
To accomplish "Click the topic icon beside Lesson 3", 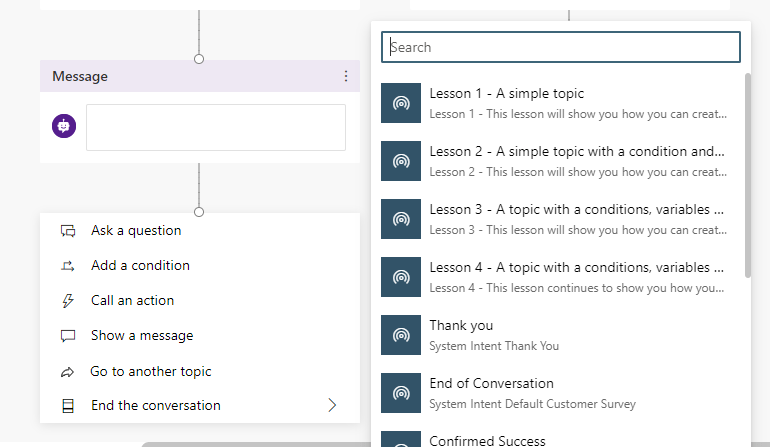I will point(401,219).
